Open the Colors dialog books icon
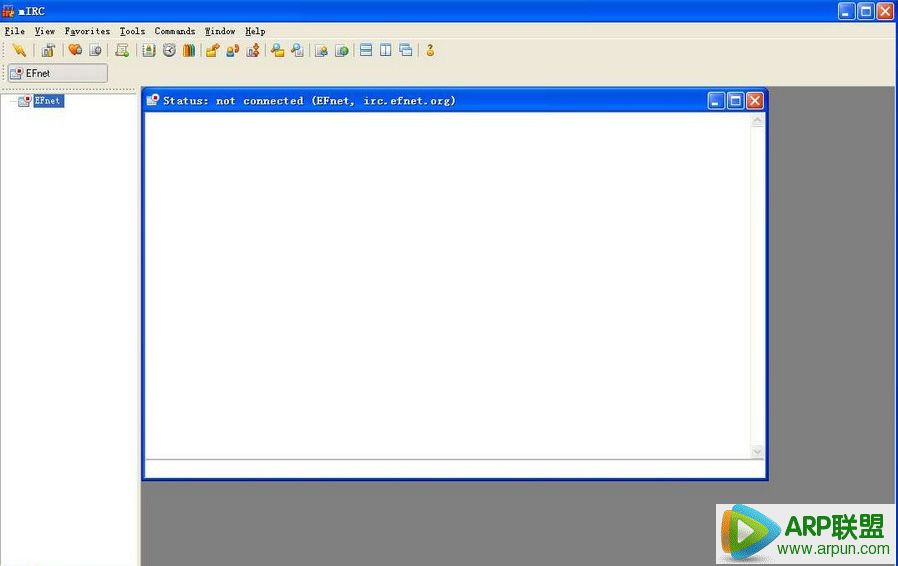 [188, 50]
